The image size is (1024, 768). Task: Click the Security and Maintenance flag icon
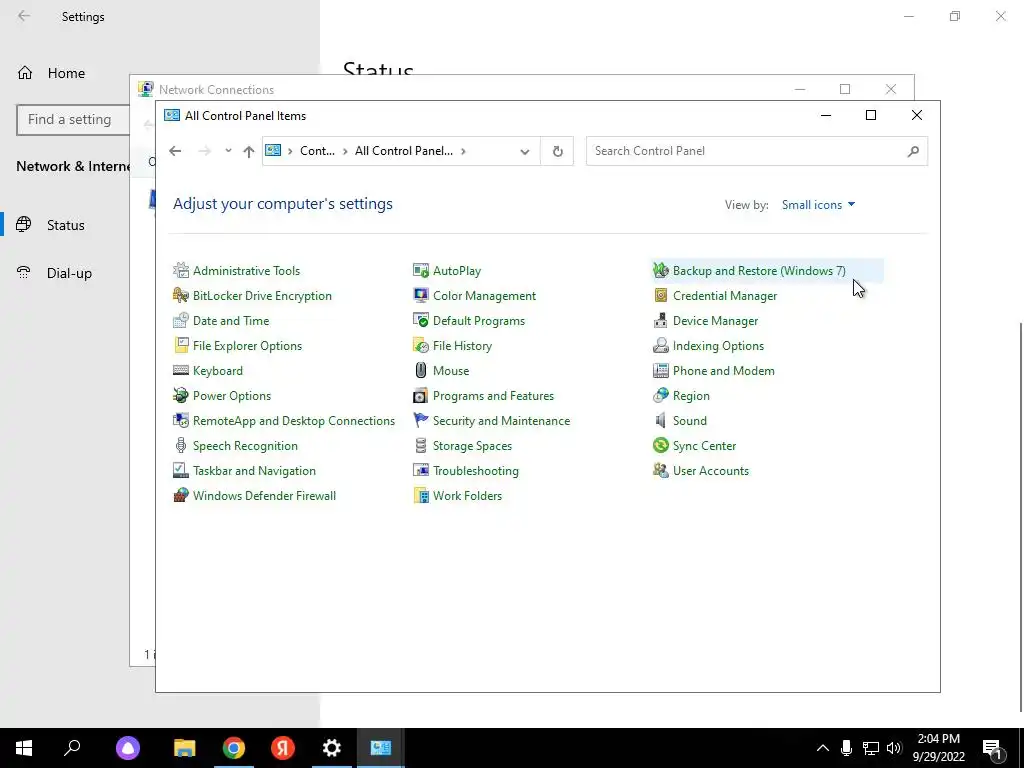pyautogui.click(x=421, y=421)
